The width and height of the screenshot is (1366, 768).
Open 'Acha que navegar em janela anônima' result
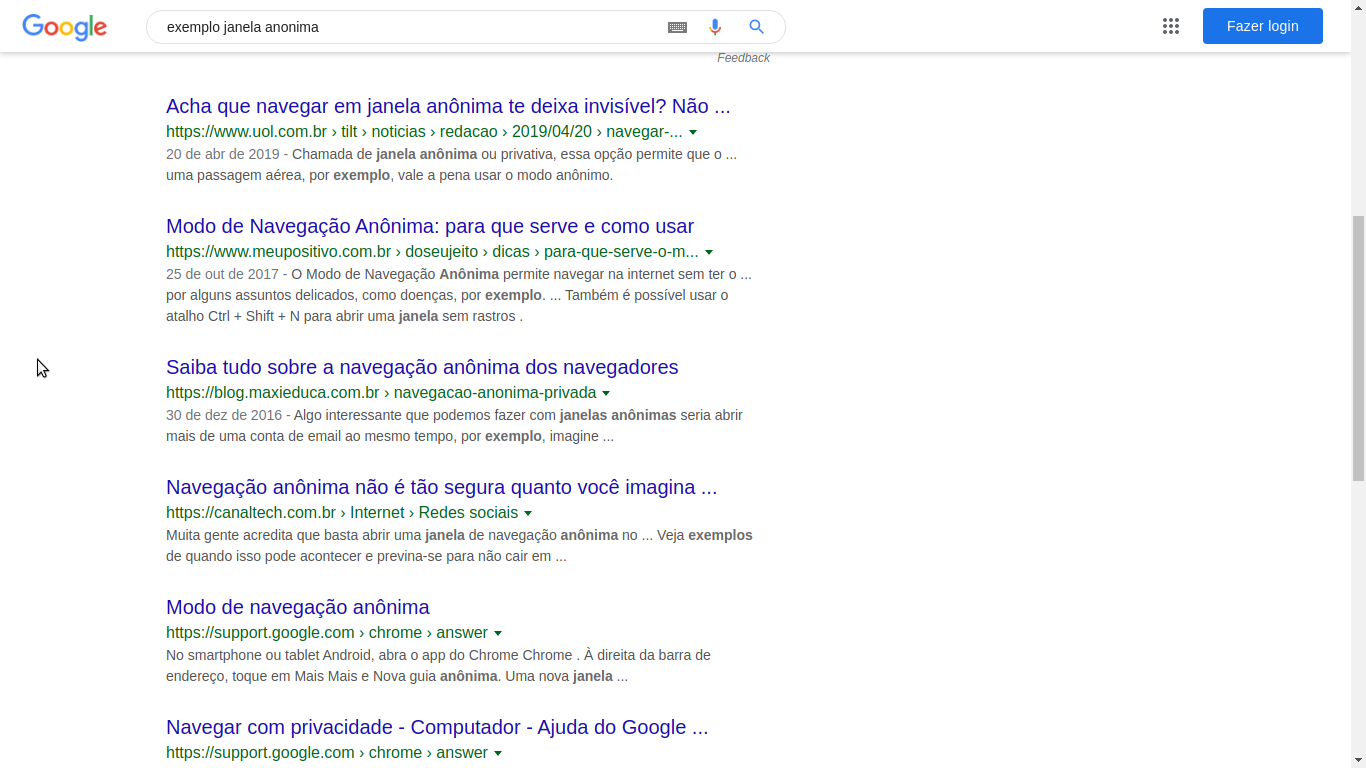(x=448, y=106)
